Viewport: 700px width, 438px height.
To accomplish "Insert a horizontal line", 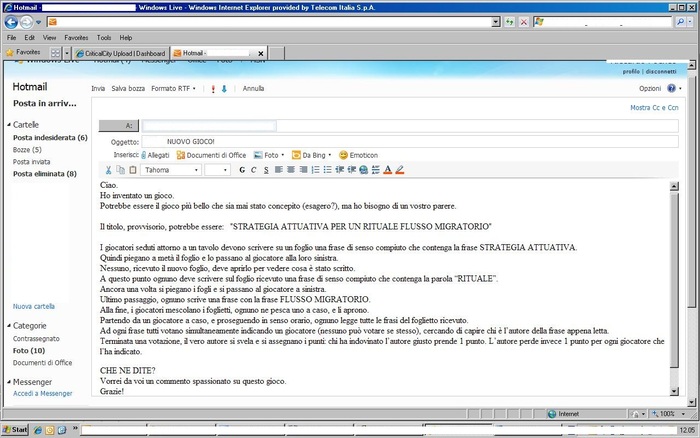I will [x=375, y=170].
